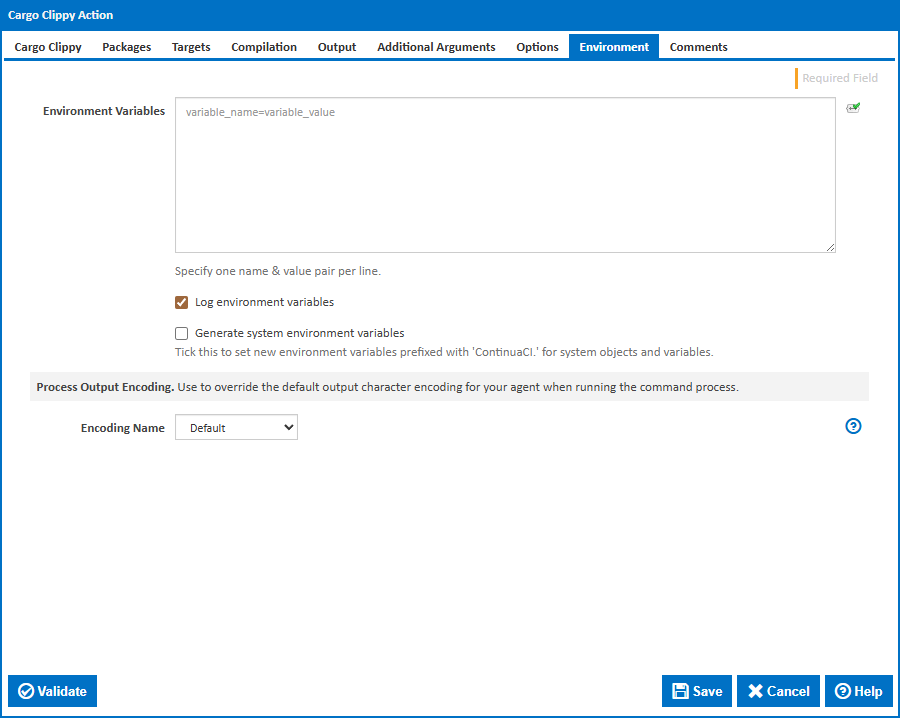
Task: Click the Encoding Name help icon
Action: [853, 426]
